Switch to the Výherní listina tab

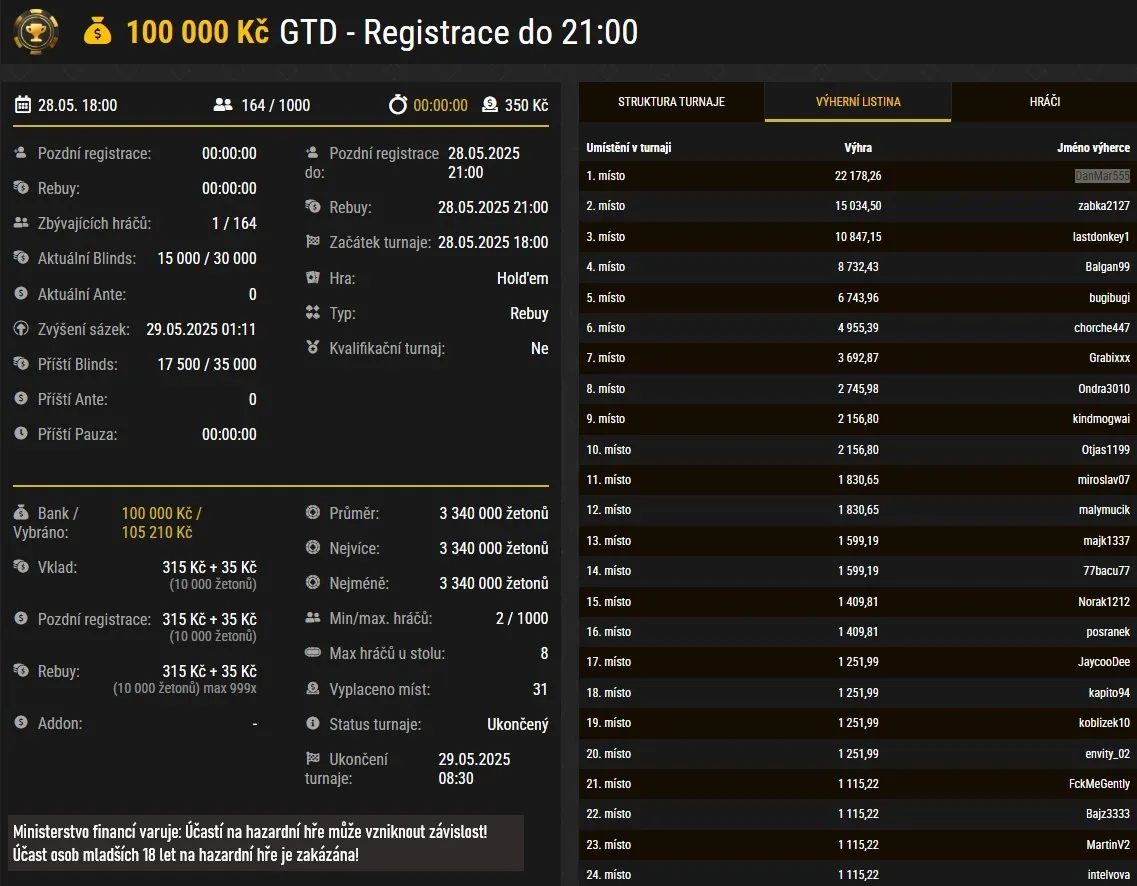click(857, 102)
